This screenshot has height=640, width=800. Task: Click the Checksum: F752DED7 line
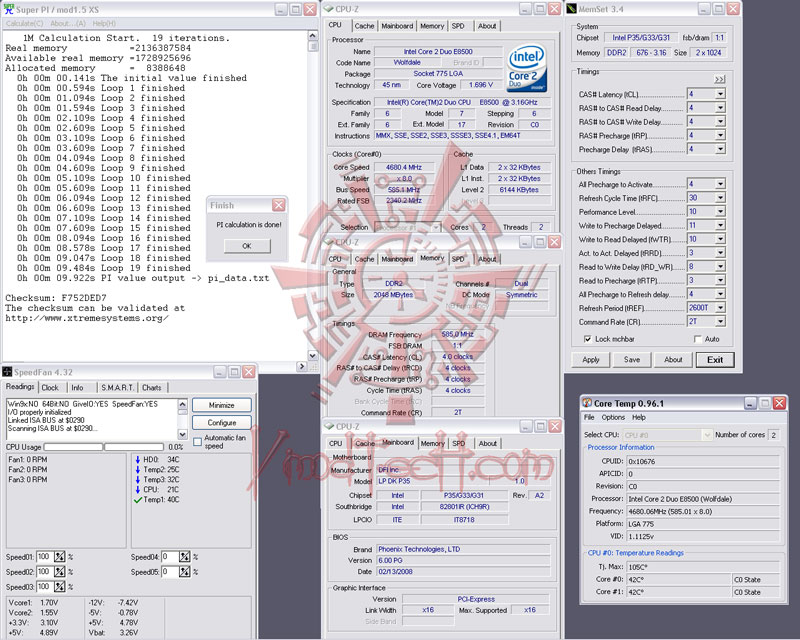pos(56,298)
